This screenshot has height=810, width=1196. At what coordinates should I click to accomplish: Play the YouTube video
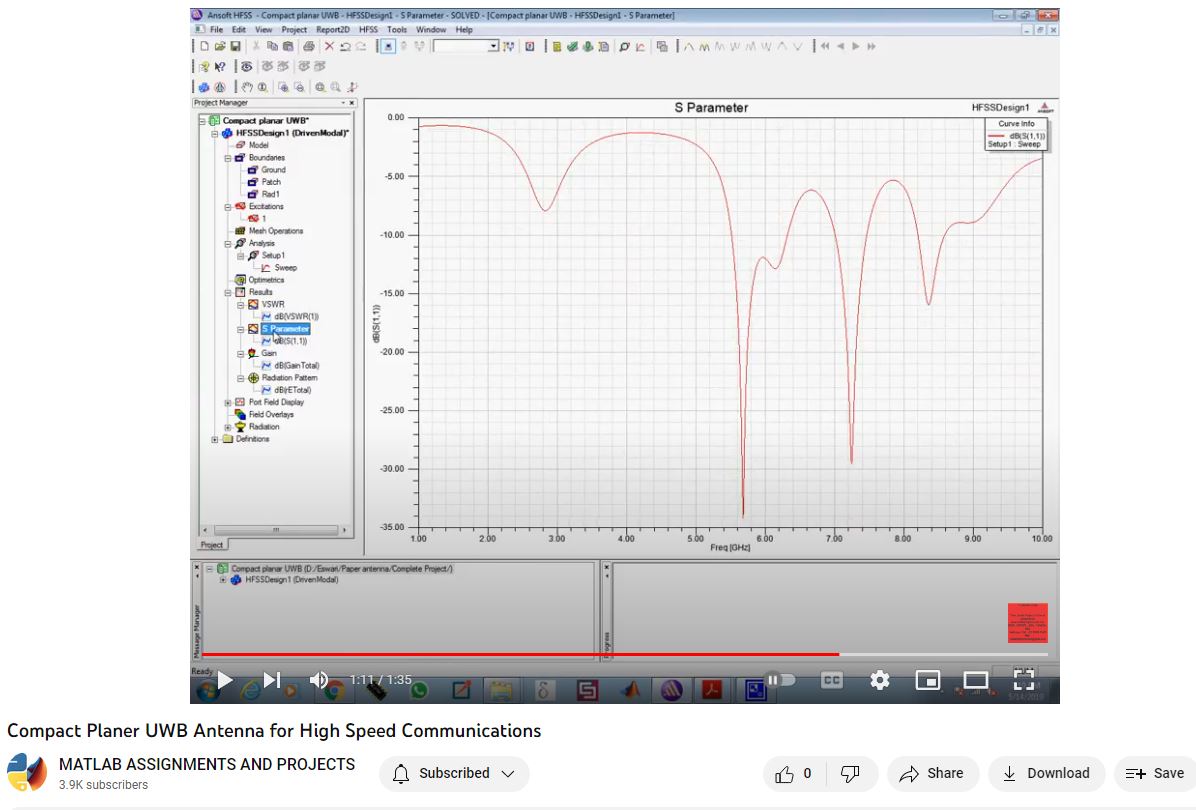coord(224,680)
